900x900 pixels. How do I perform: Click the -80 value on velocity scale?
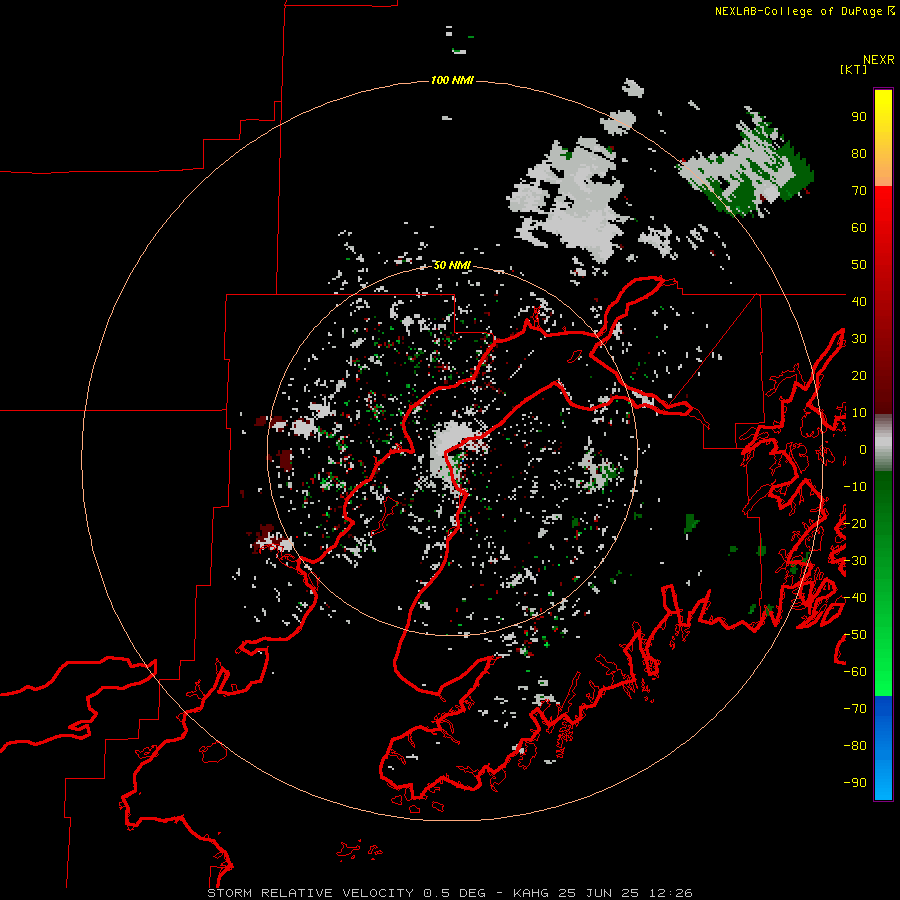click(x=855, y=746)
